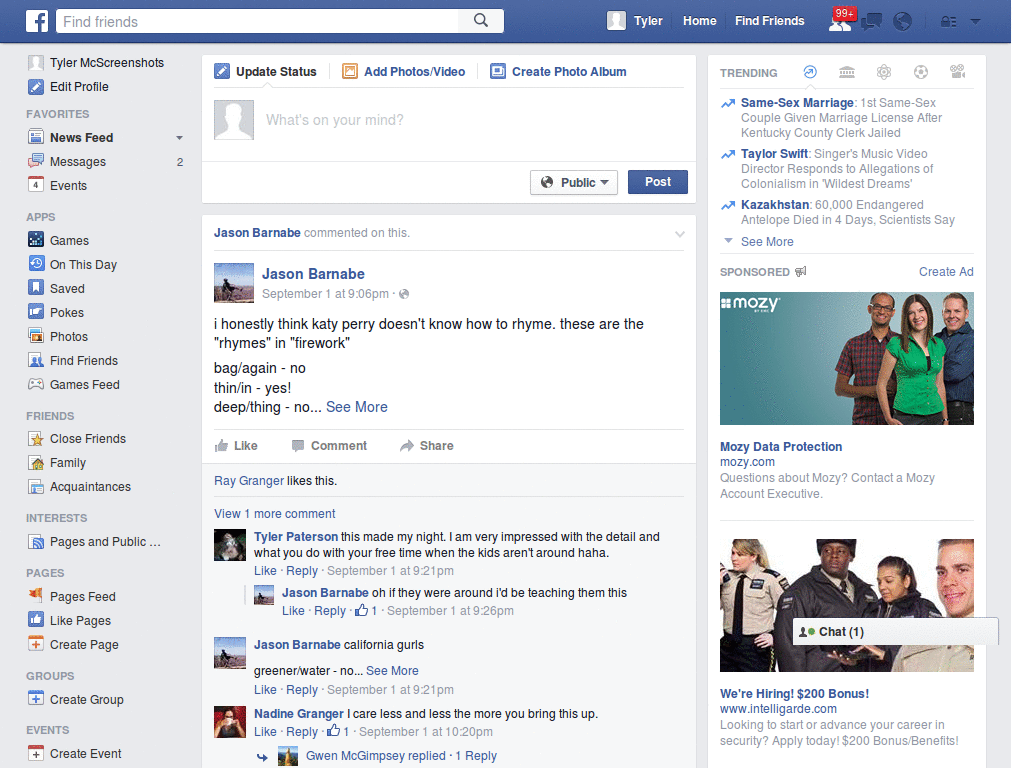Click the Games icon in Apps sidebar

coord(36,240)
